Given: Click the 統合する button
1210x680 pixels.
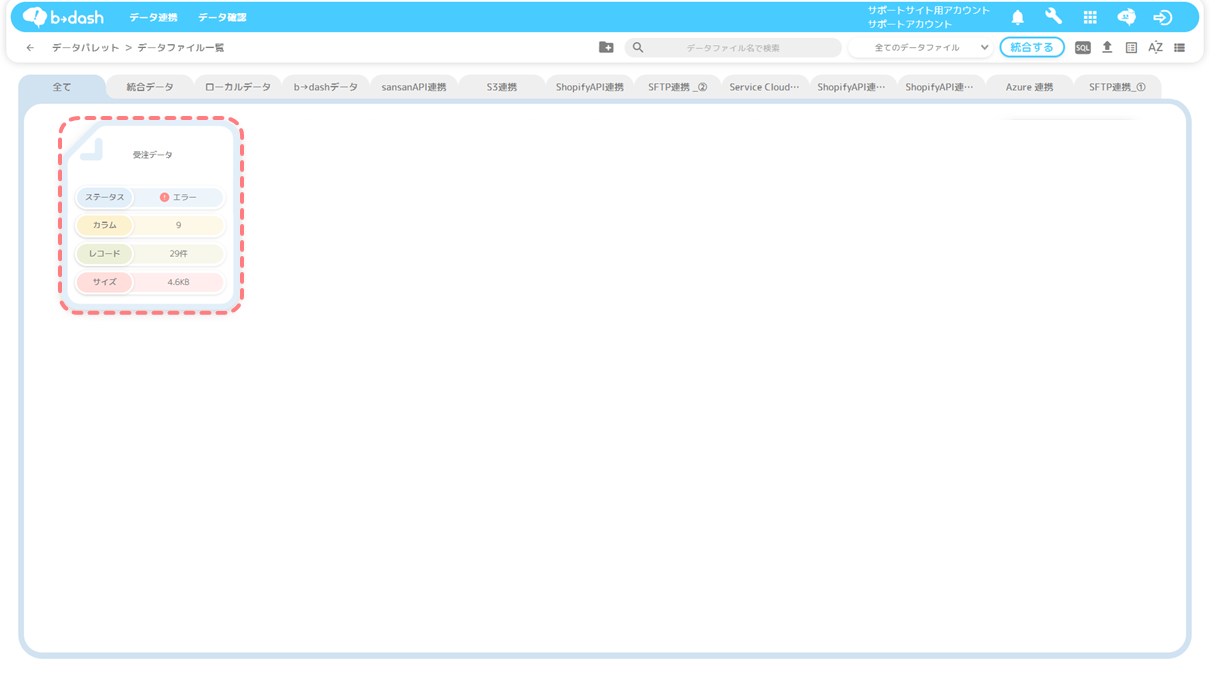Looking at the screenshot, I should point(1032,47).
